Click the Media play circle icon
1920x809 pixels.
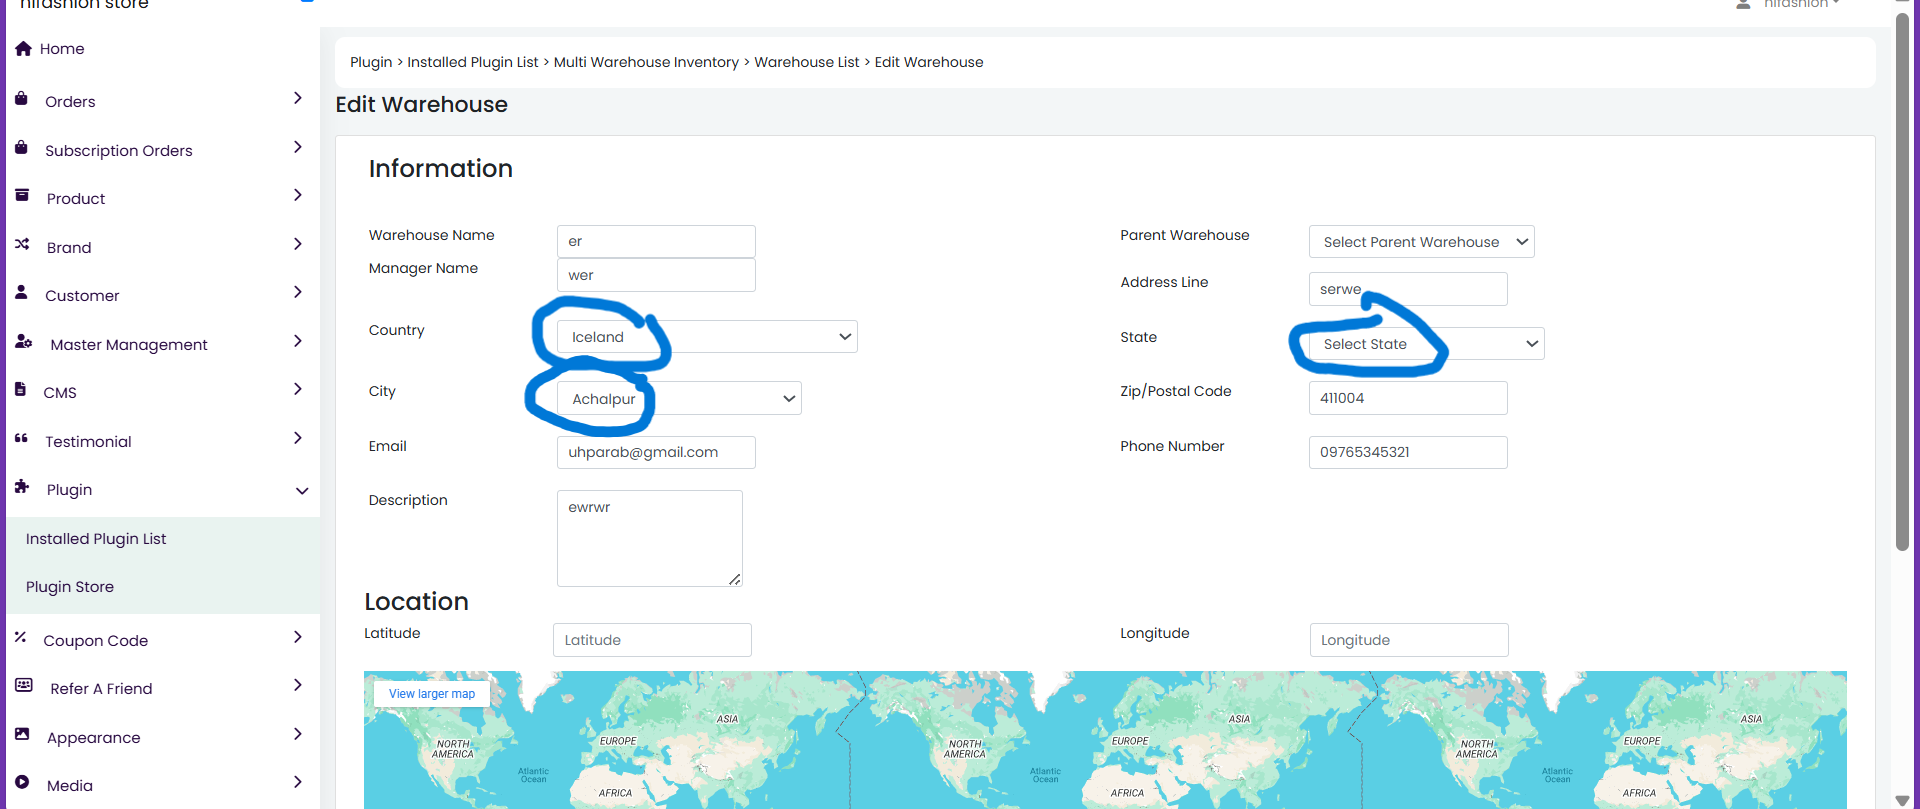(x=22, y=782)
